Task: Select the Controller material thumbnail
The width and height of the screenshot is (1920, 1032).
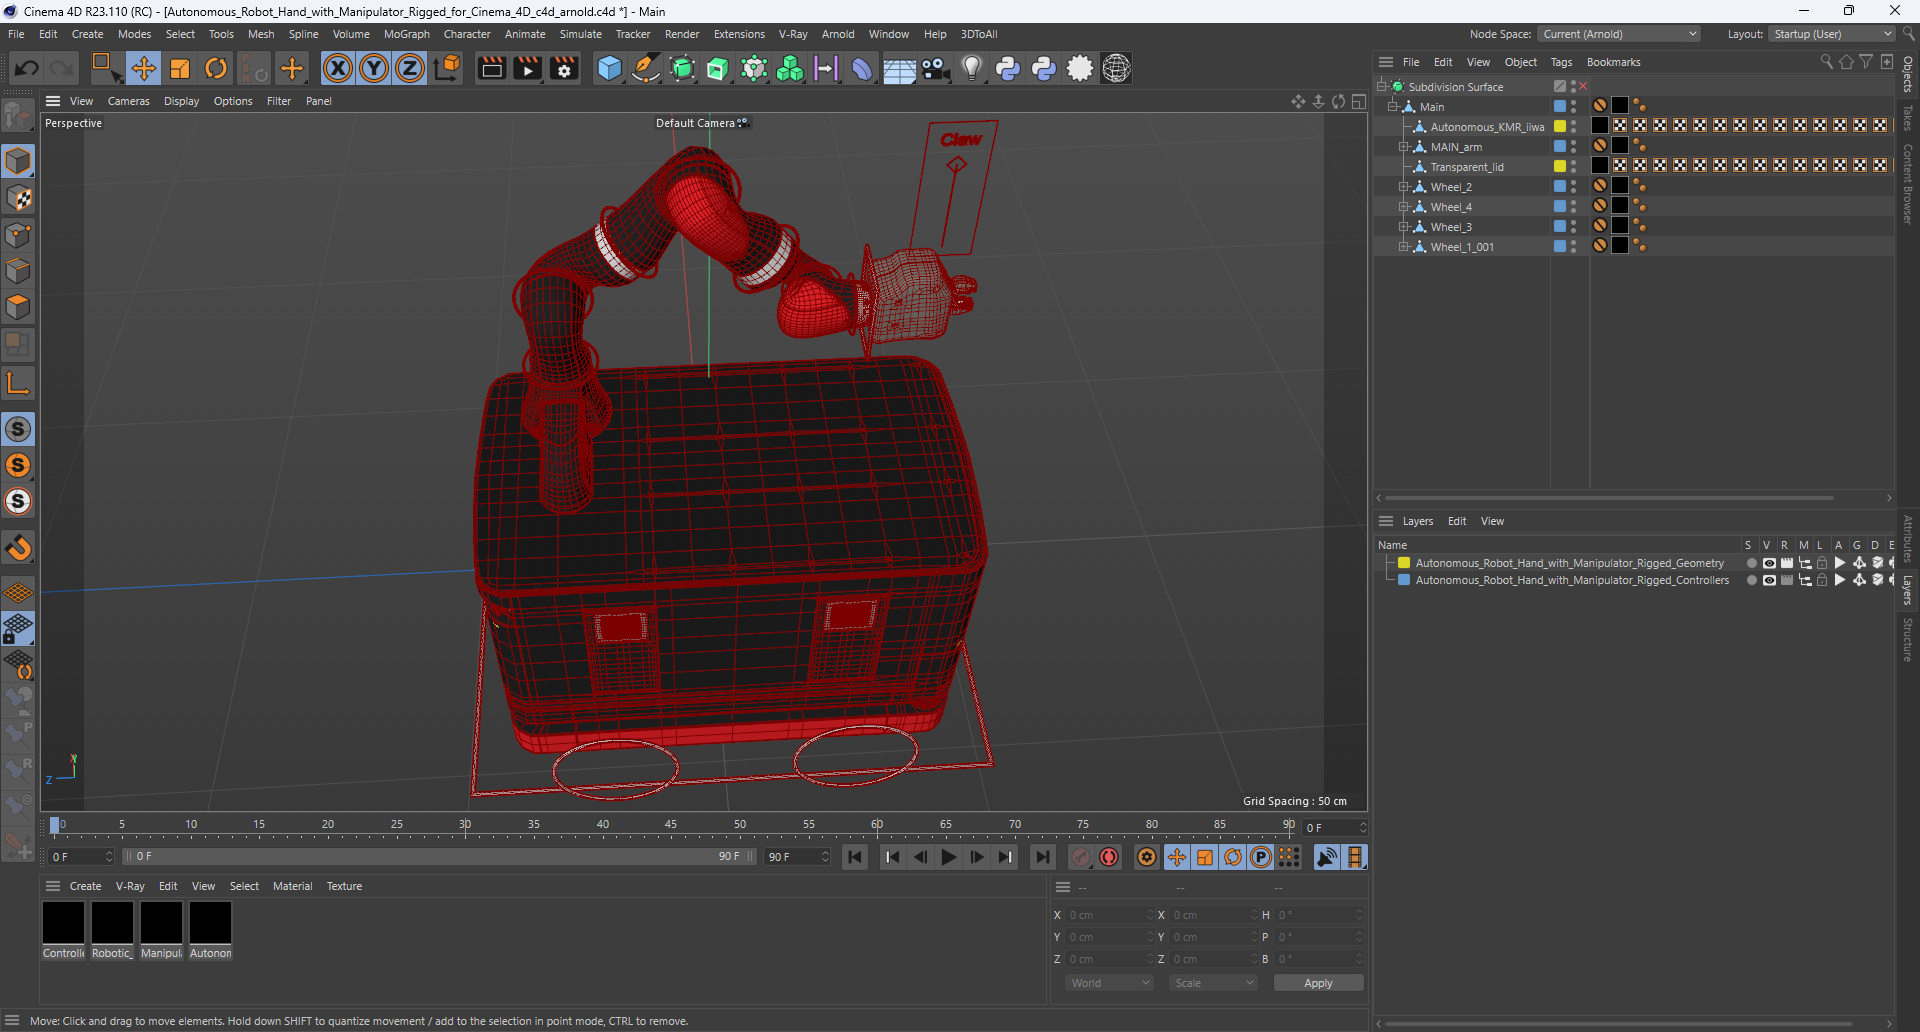Action: [64, 922]
